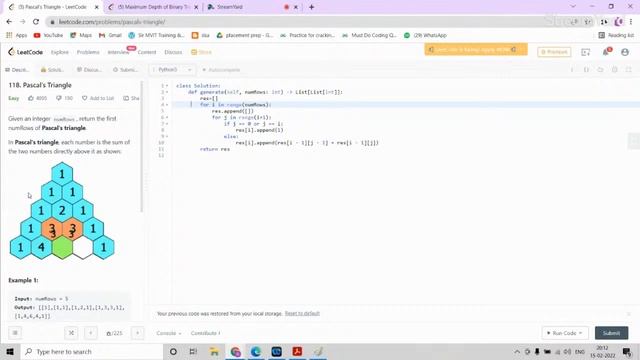
Task: Open the LeetCode Store
Action: click(201, 52)
